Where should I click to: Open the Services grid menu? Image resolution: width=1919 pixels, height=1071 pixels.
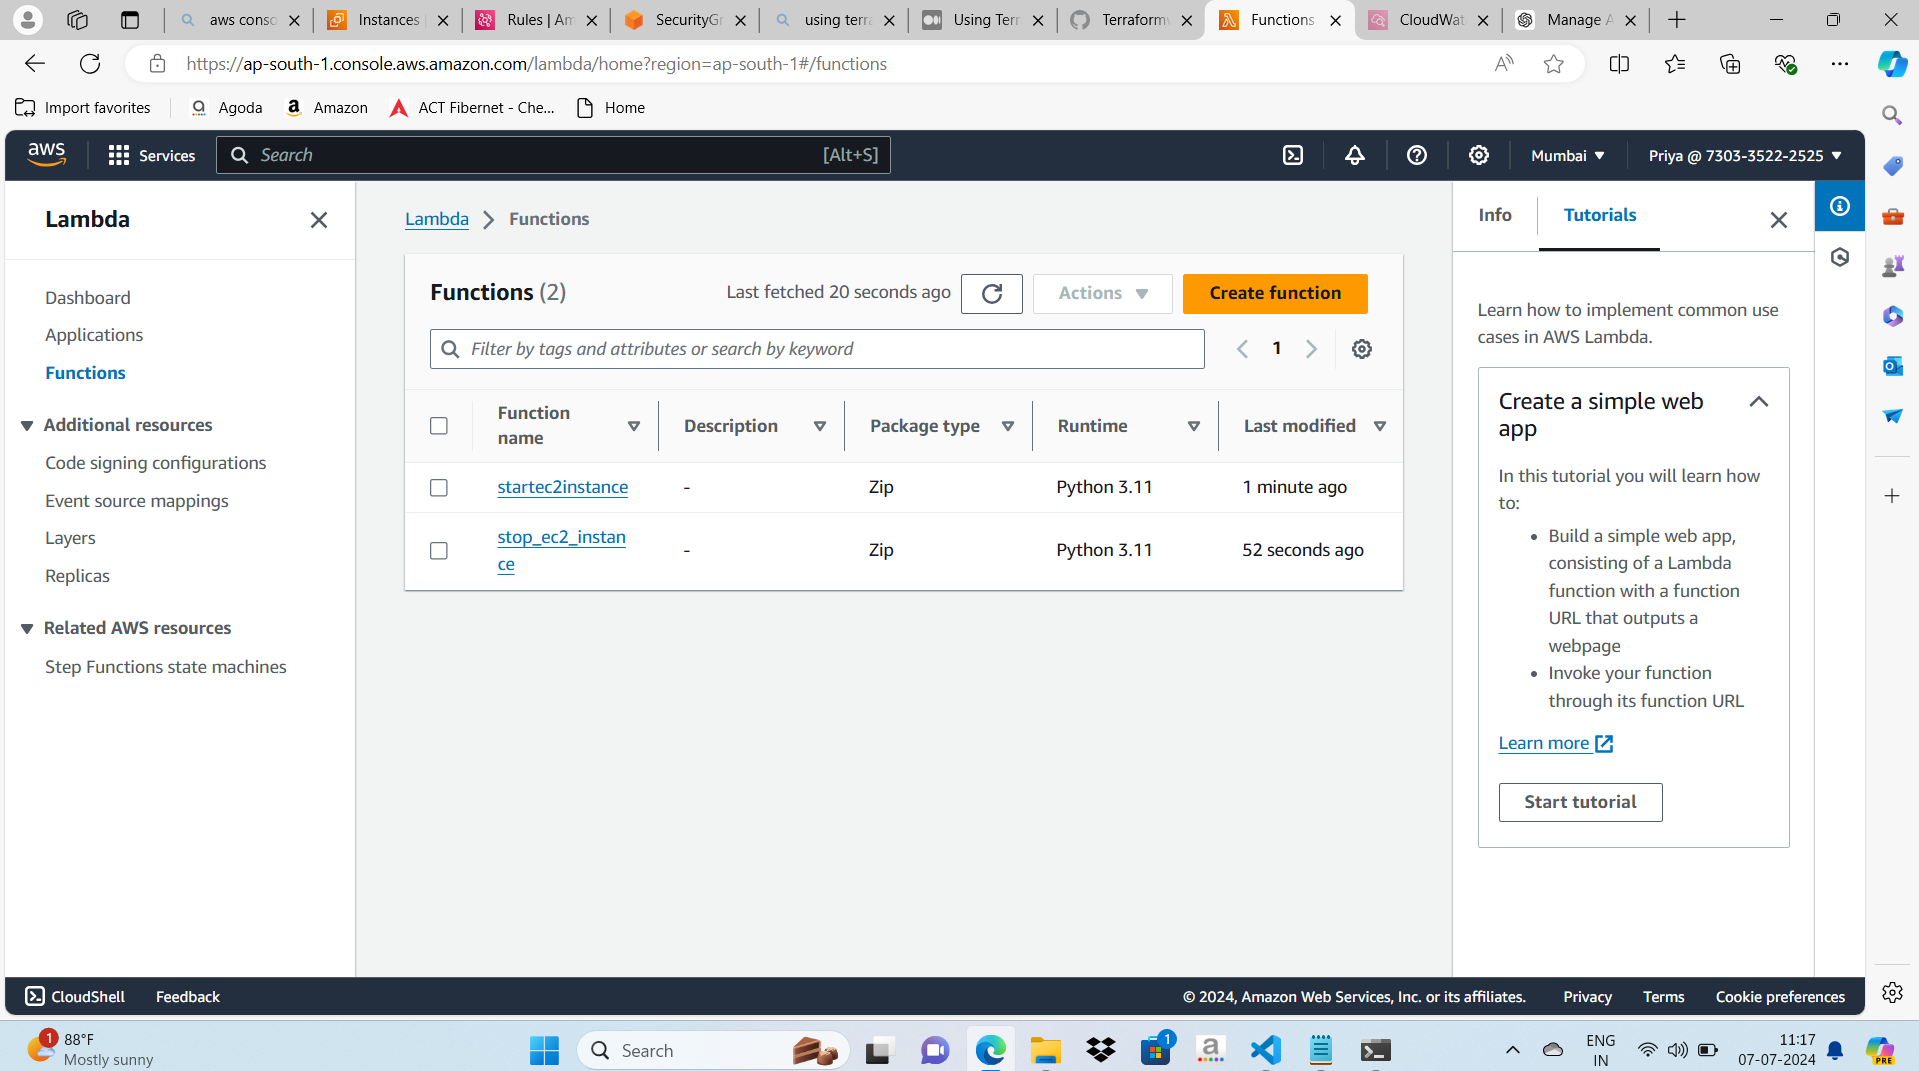[x=152, y=155]
